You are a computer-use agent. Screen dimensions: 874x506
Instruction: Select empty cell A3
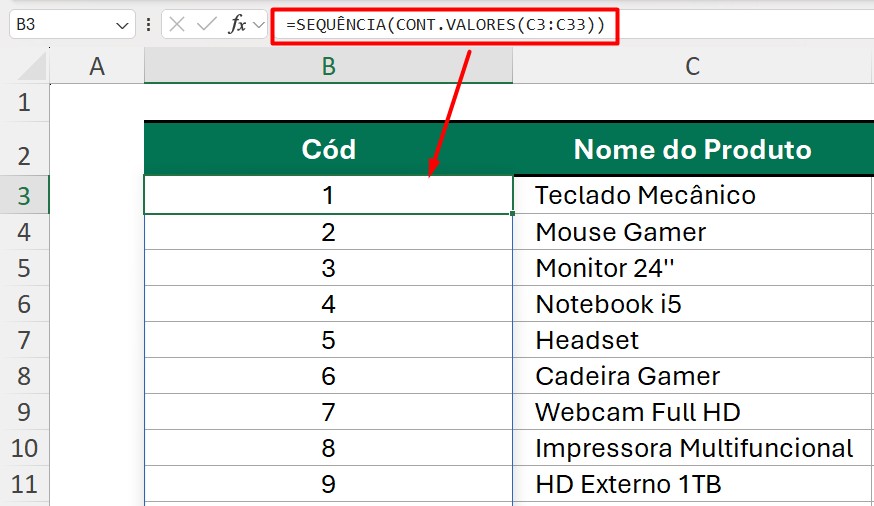(97, 195)
